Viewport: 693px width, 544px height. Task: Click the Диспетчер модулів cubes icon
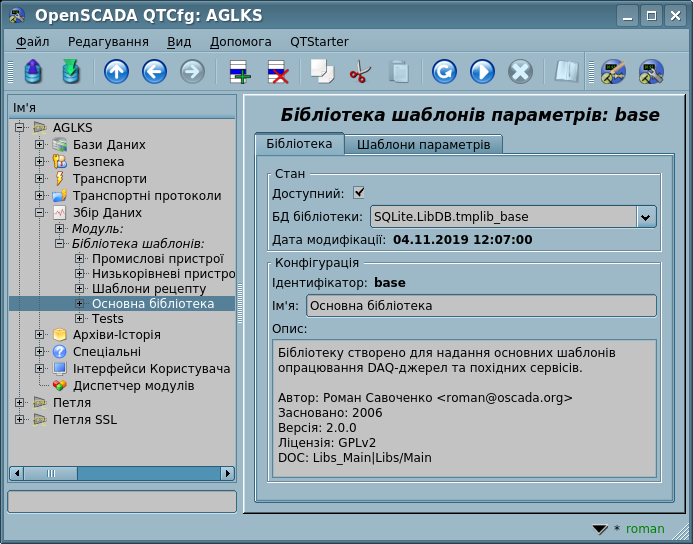[59, 386]
